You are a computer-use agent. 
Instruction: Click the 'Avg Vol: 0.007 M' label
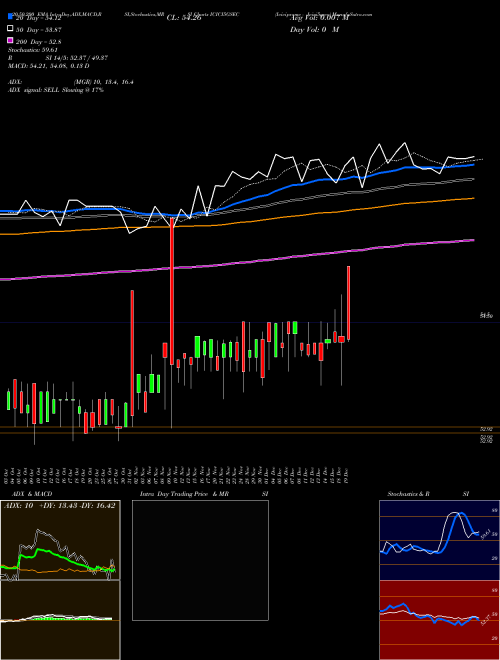coord(319,18)
